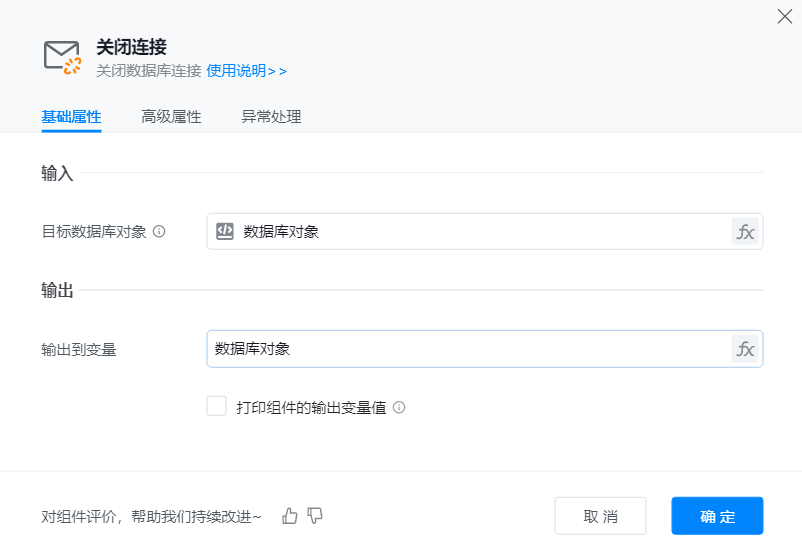This screenshot has width=802, height=549.
Task: Click info icon beside 目标数据库对象 label
Action: [x=159, y=232]
